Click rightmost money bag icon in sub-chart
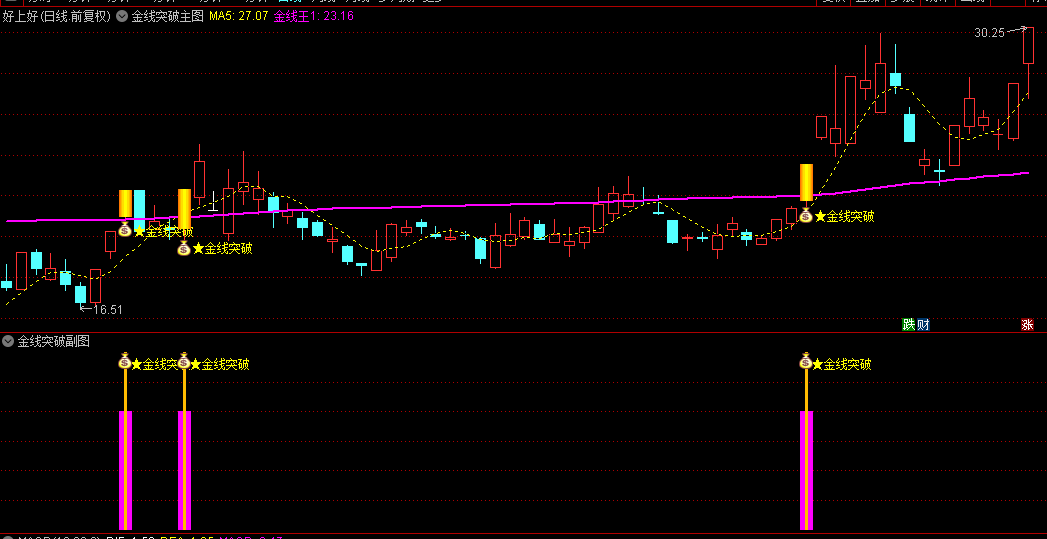Viewport: 1047px width, 539px height. click(x=806, y=361)
